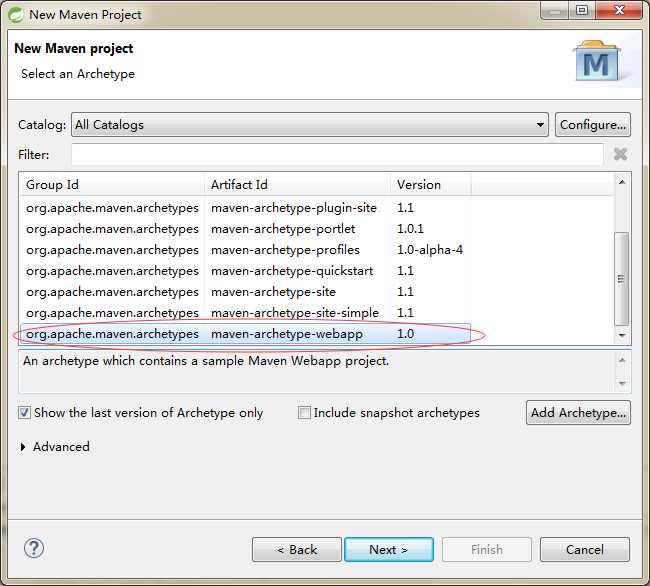The image size is (650, 586).
Task: Select maven-archetype-portlet row
Action: tap(245, 229)
